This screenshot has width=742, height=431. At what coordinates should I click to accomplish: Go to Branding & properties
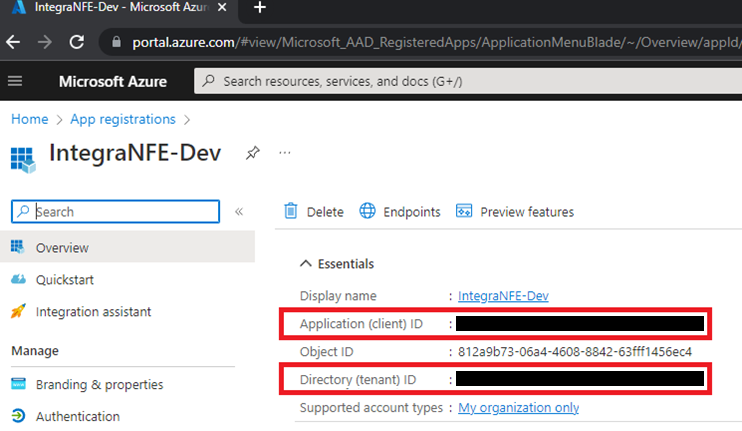pos(99,384)
